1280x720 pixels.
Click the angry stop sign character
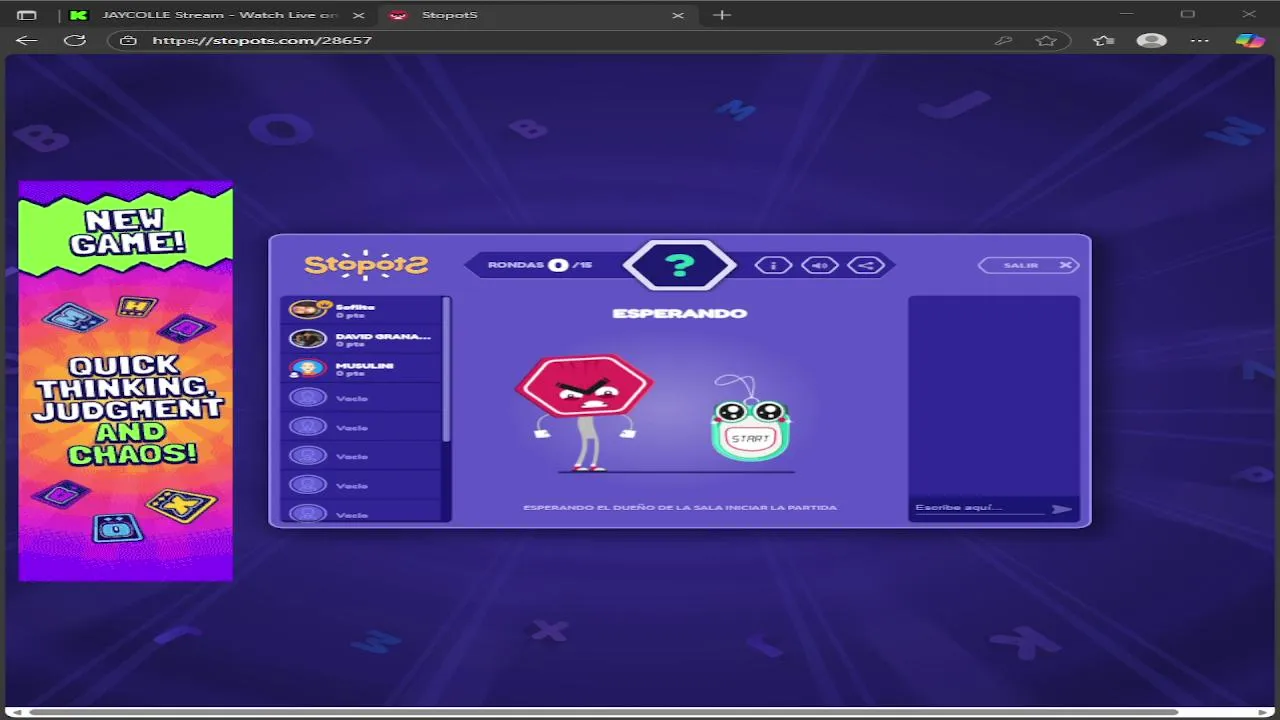[x=585, y=412]
